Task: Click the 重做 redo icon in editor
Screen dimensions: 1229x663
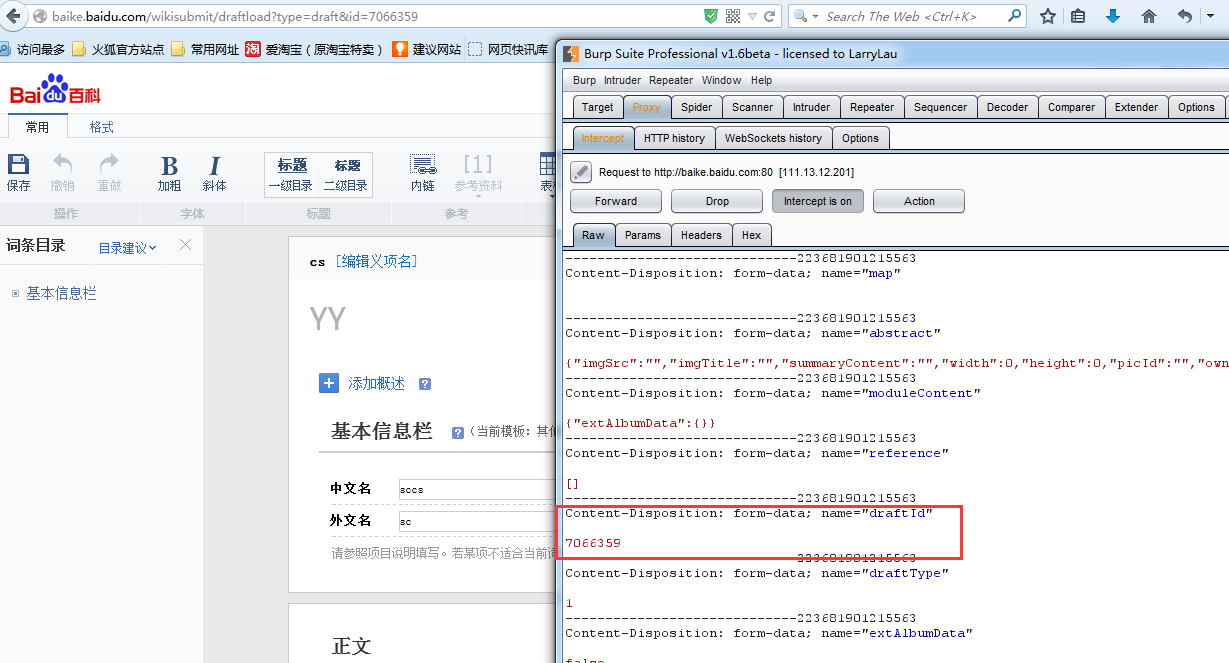Action: coord(109,172)
